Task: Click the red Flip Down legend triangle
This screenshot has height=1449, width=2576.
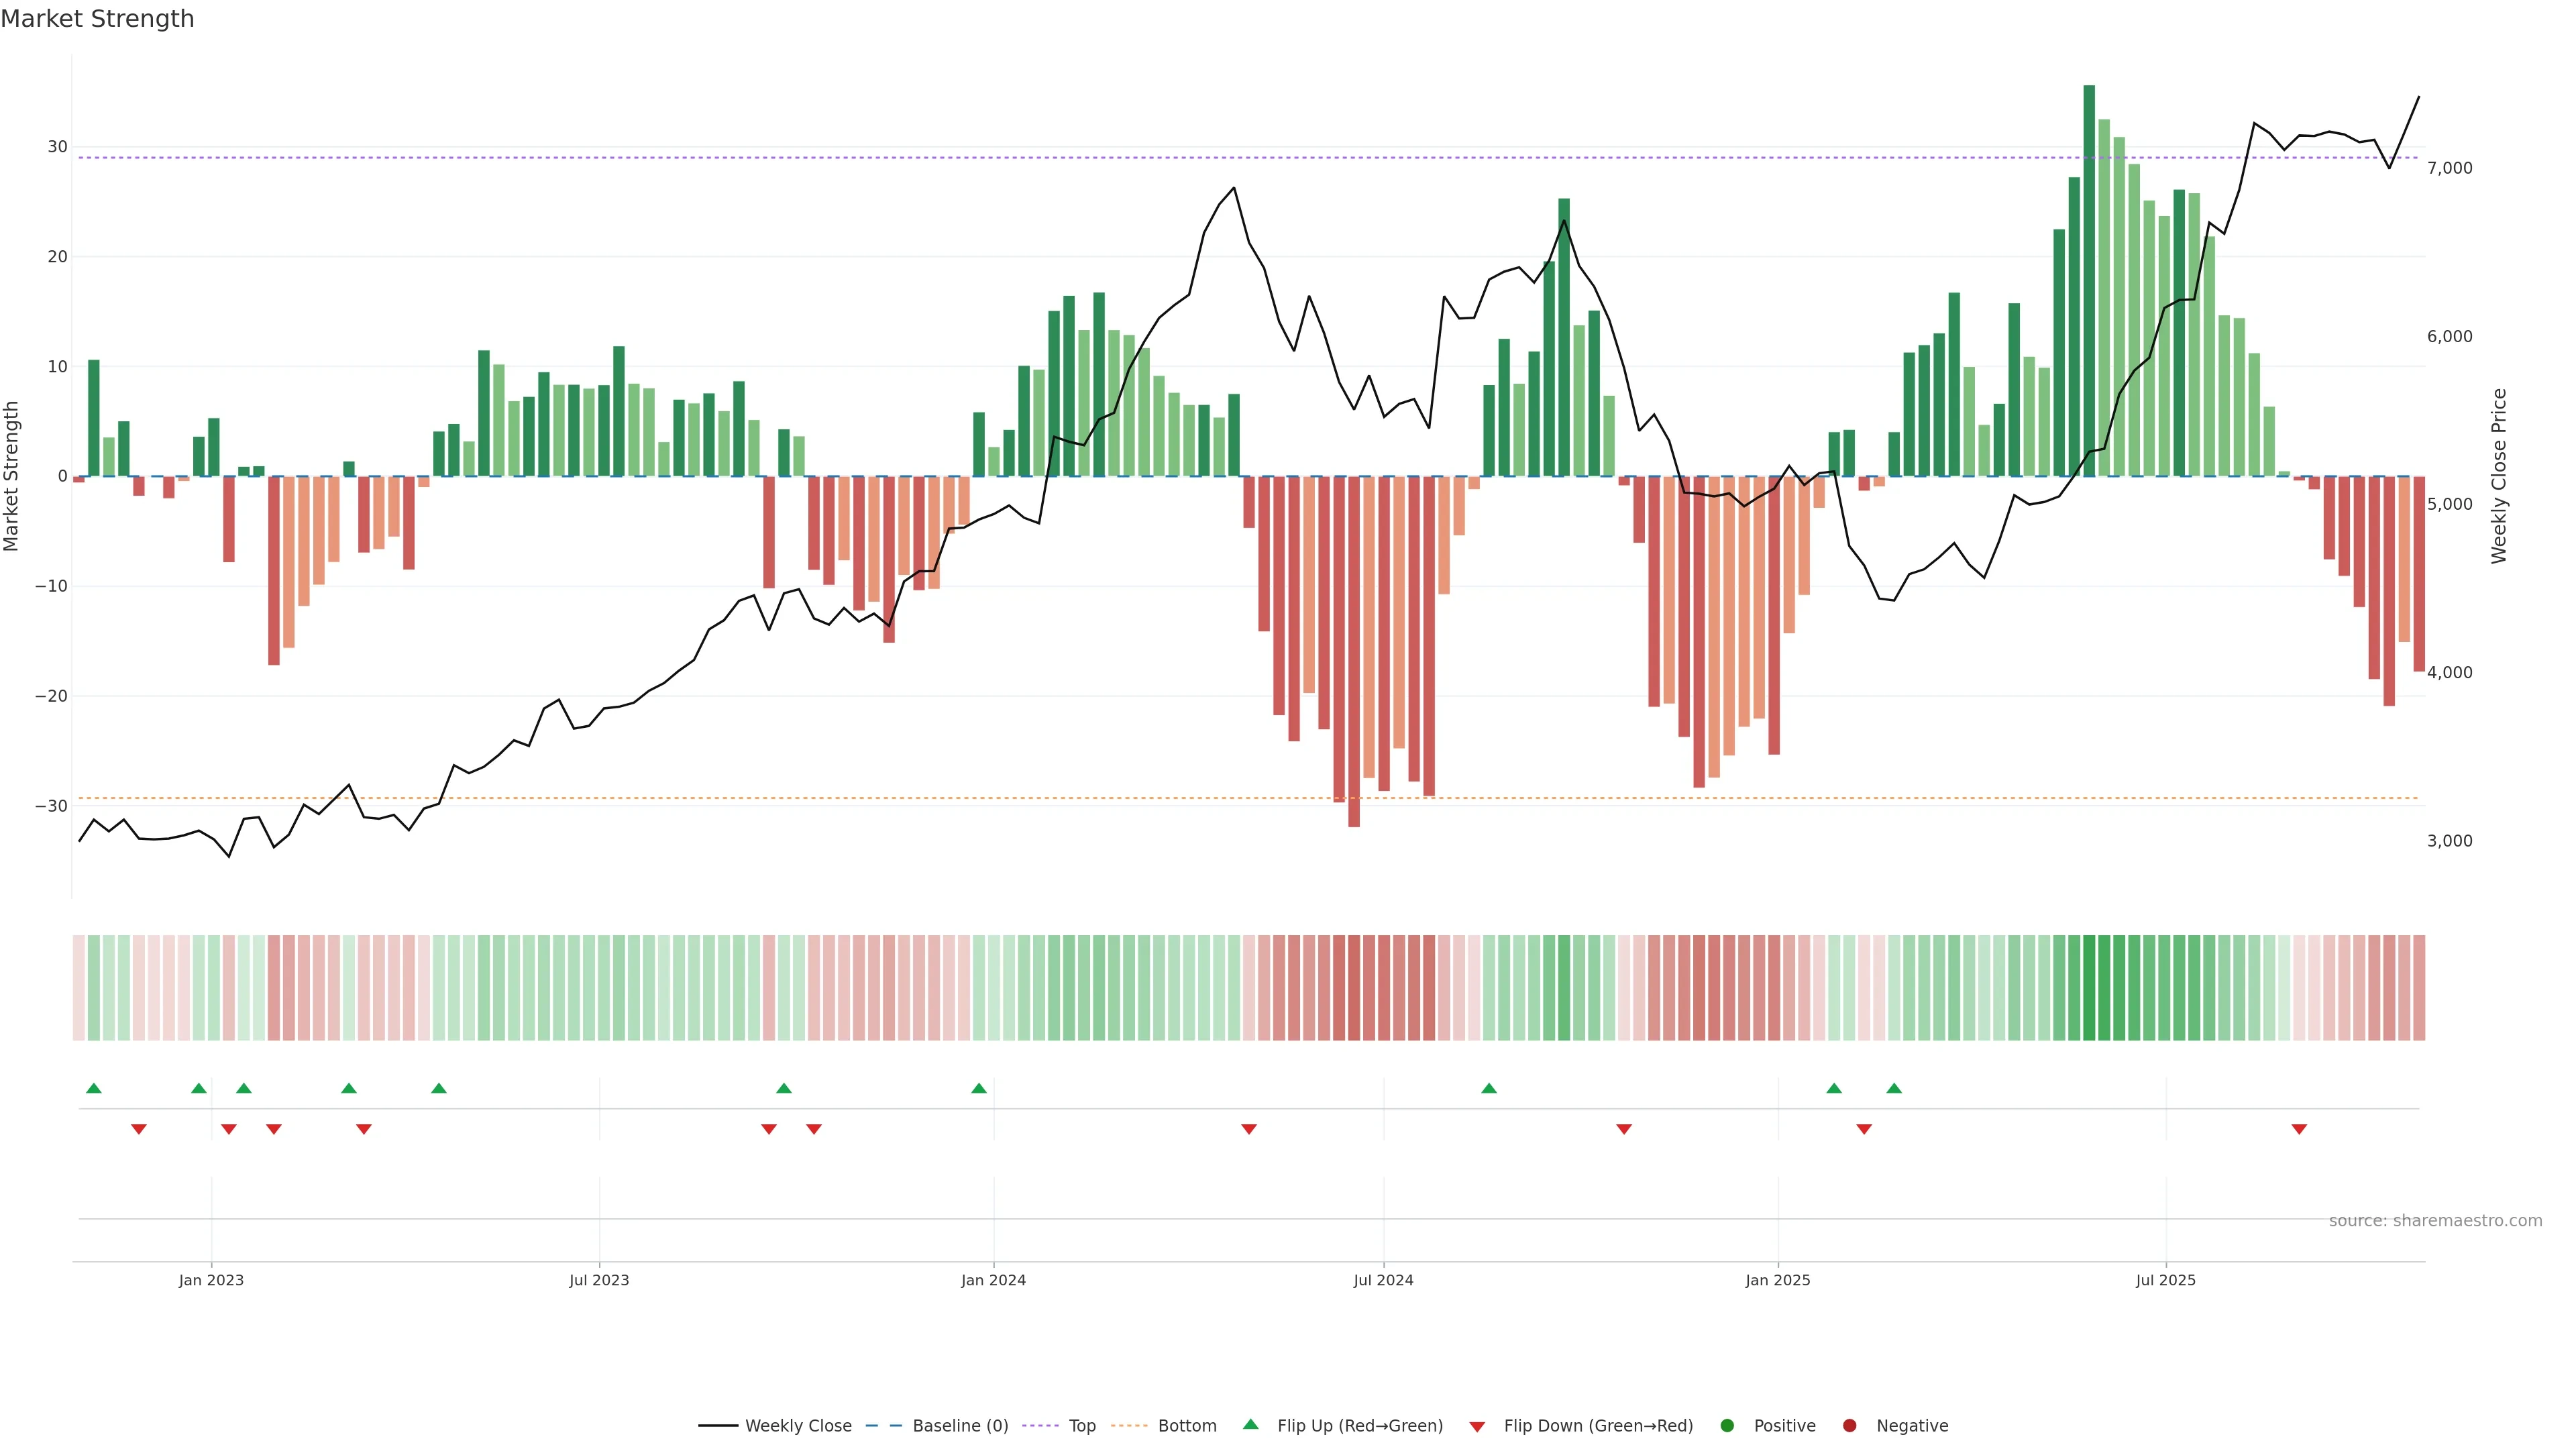Action: (x=1477, y=1426)
